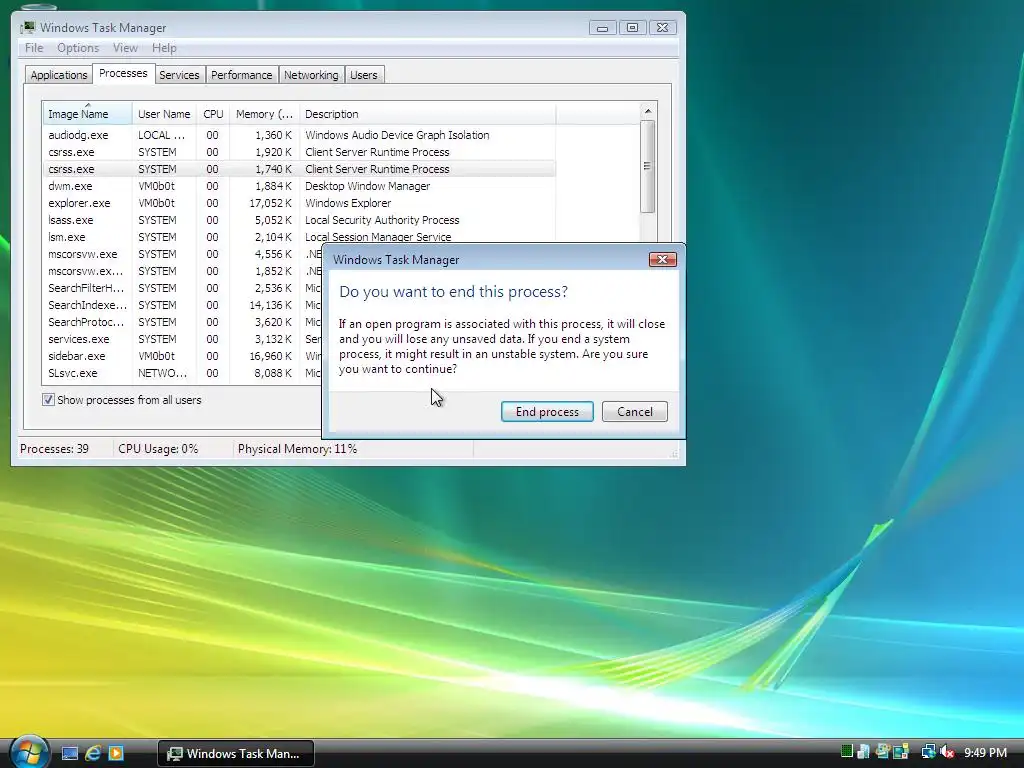1024x768 pixels.
Task: Minimize the Windows Task Manager window
Action: 602,27
